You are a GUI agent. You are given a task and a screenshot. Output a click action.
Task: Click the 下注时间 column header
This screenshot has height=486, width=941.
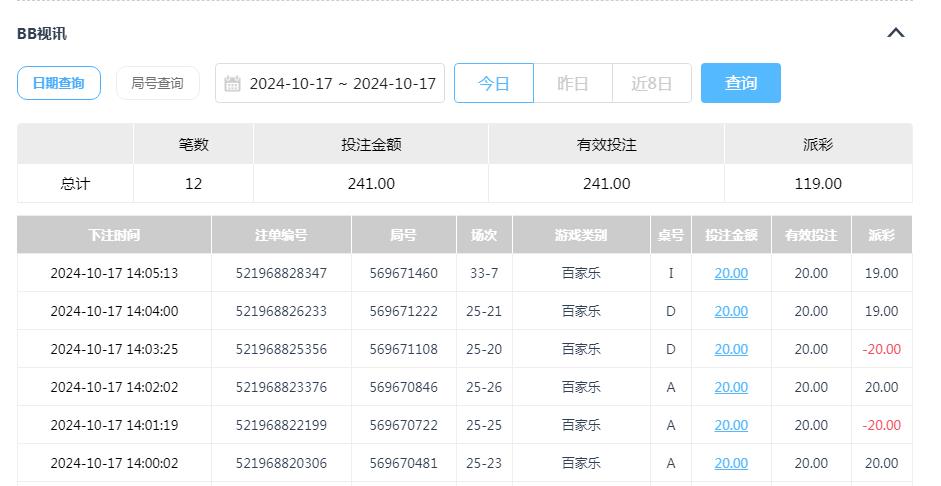114,235
